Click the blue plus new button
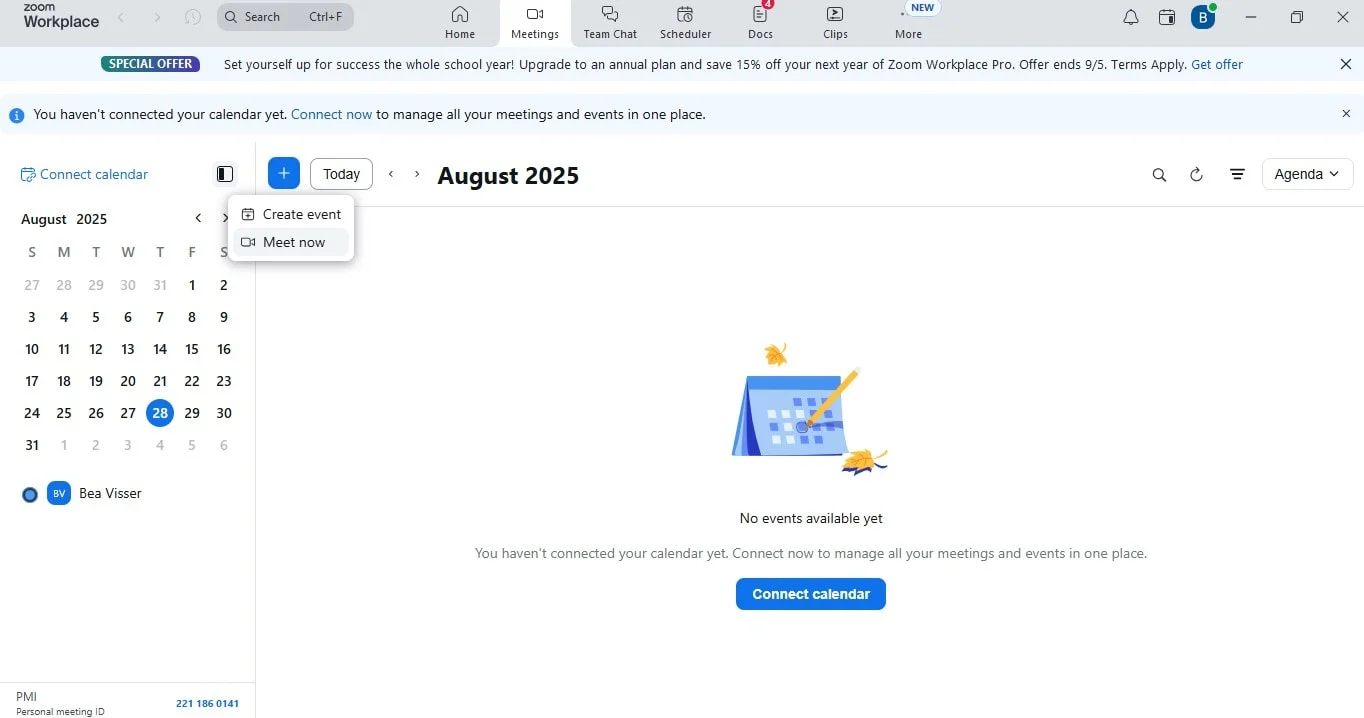Viewport: 1364px width, 718px height. 284,174
